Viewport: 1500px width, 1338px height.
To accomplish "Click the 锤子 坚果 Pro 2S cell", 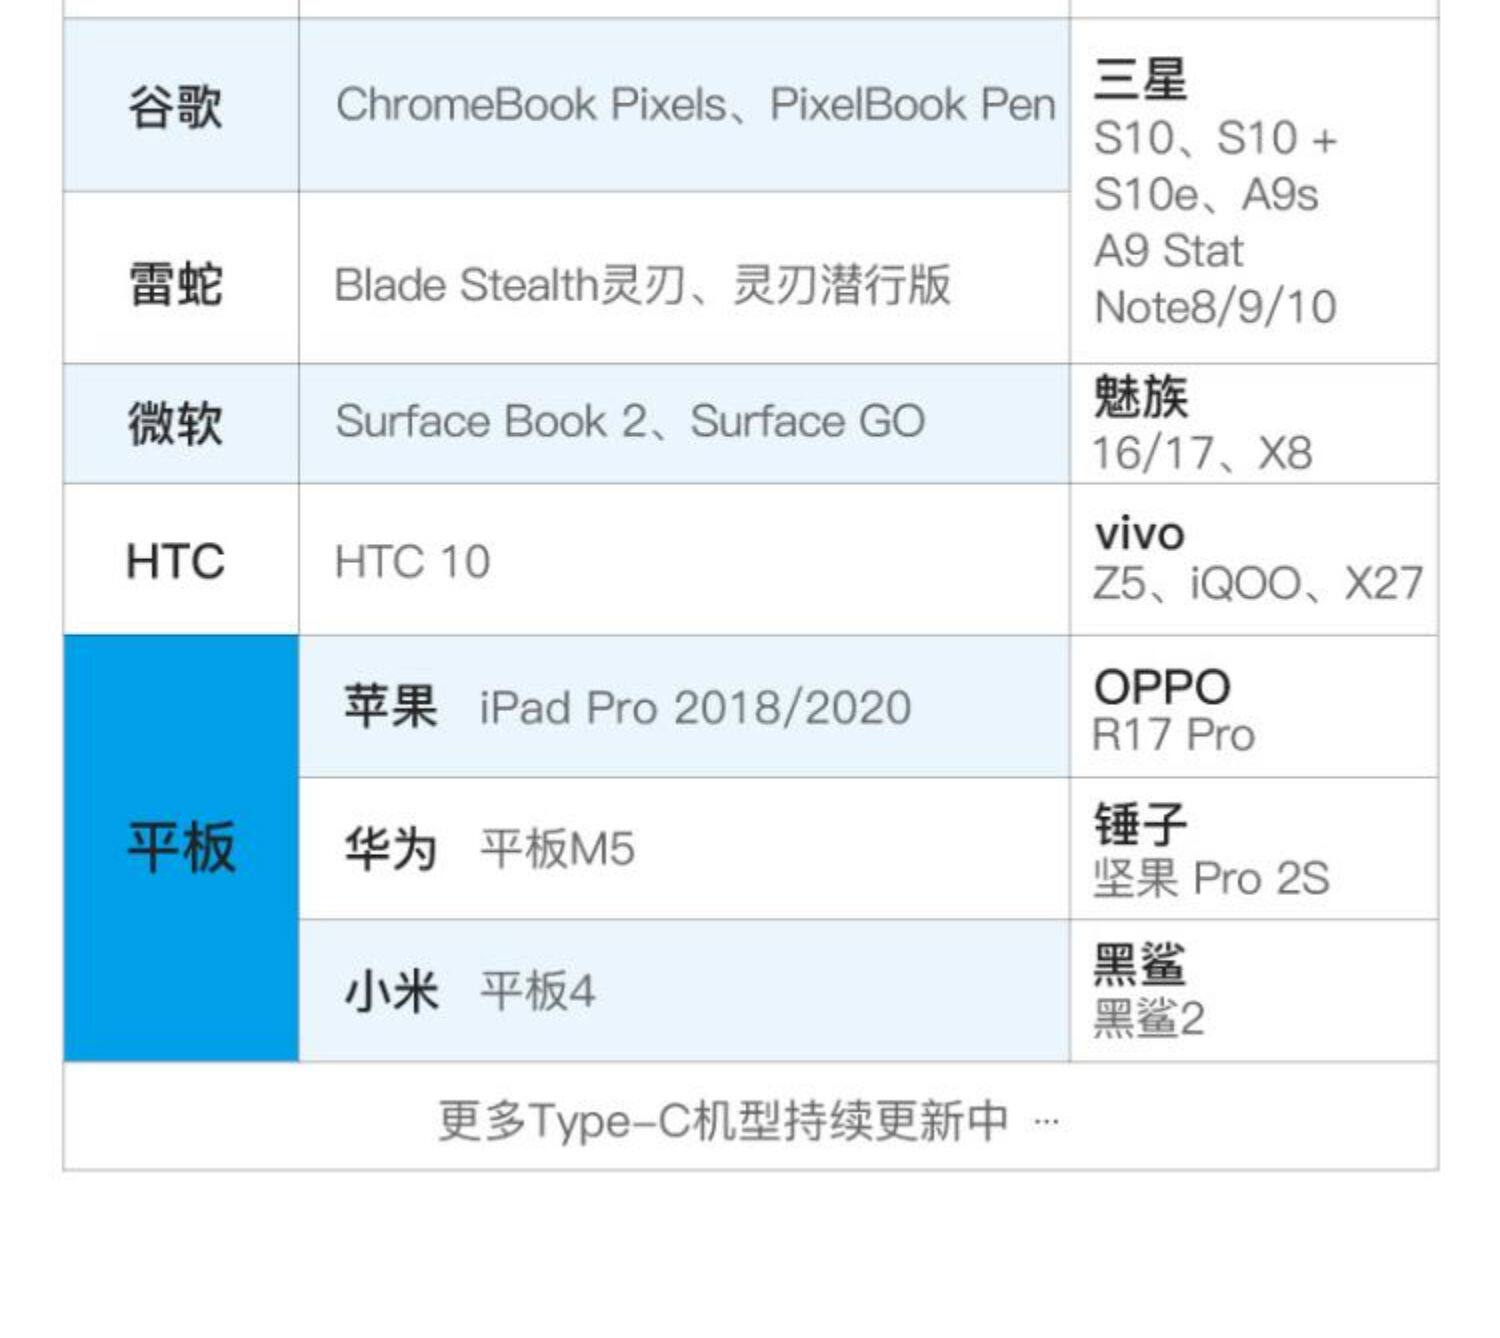I will (x=1254, y=848).
